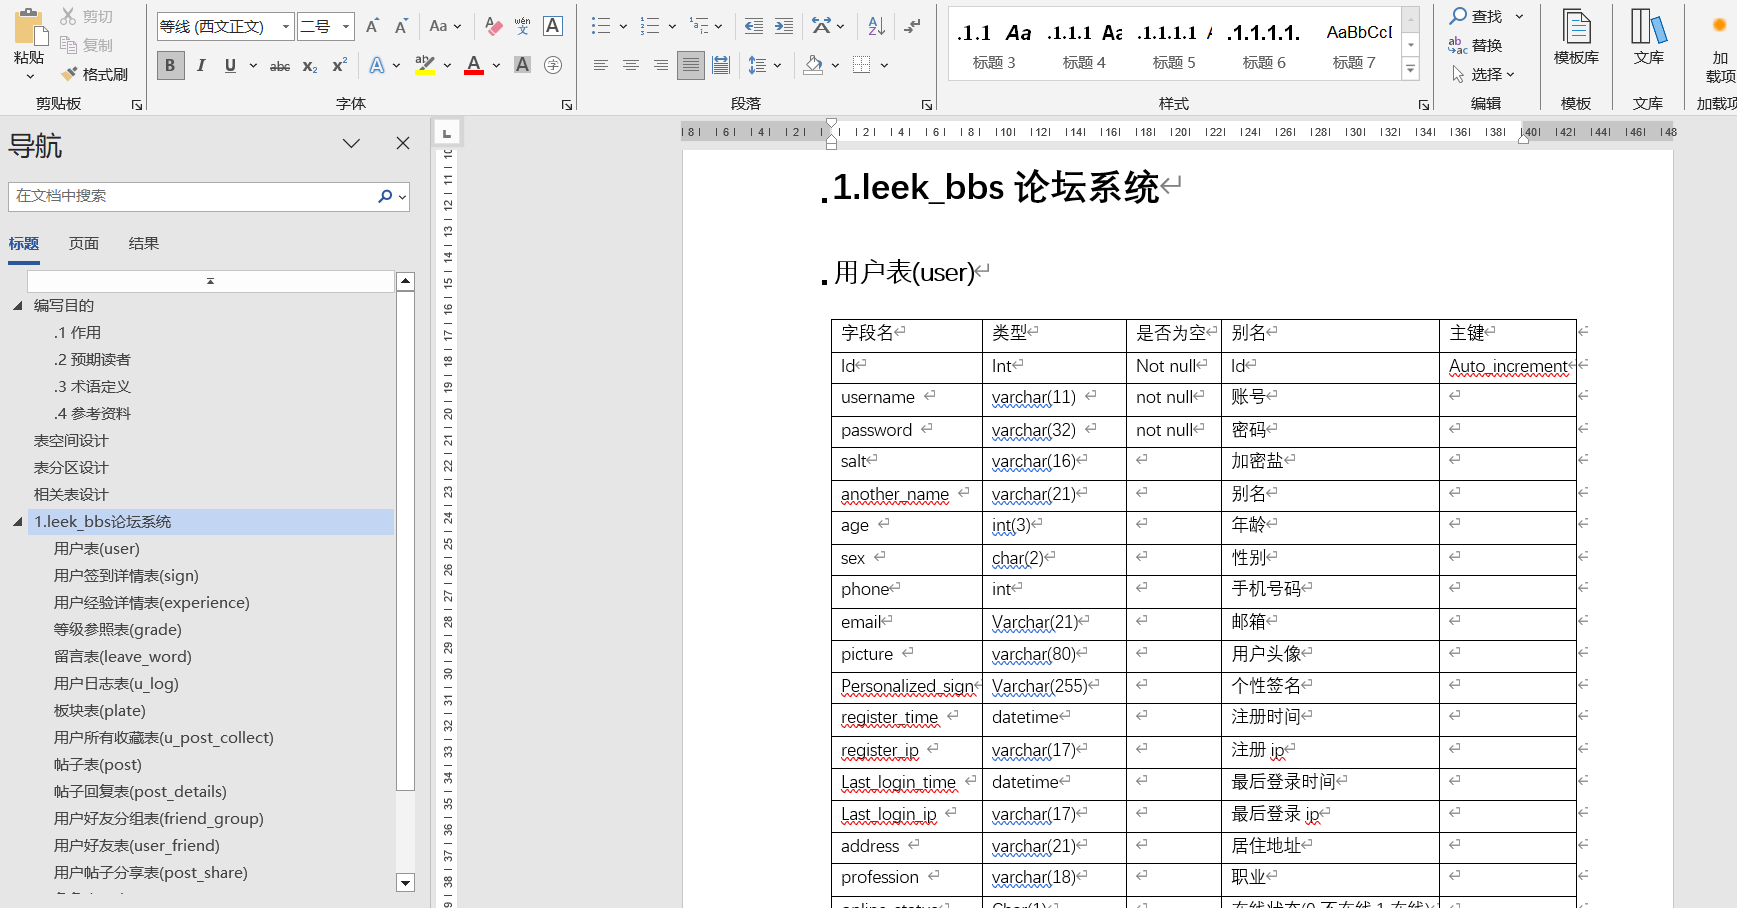Activate the Format Painter (格式刷)

93,74
